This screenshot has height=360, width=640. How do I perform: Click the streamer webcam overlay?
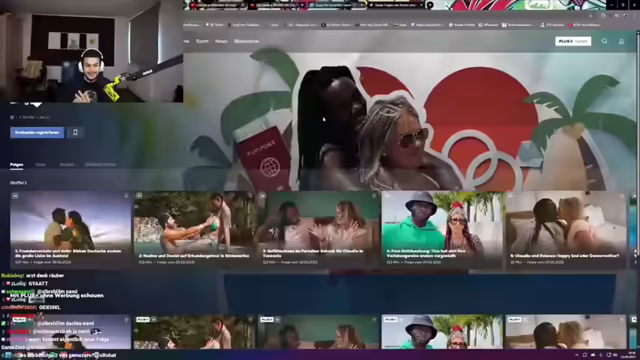(91, 51)
